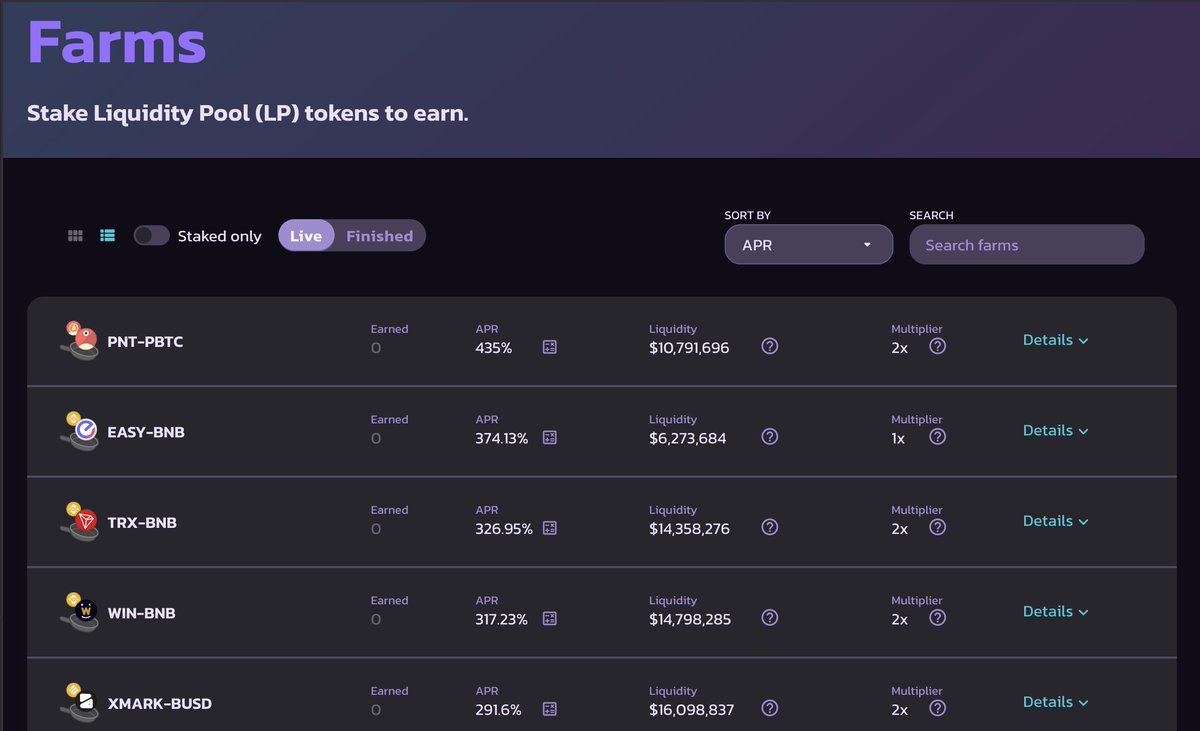Expand Details for PNT-PBTC farm
Screen dimensions: 1200x731
click(1055, 339)
